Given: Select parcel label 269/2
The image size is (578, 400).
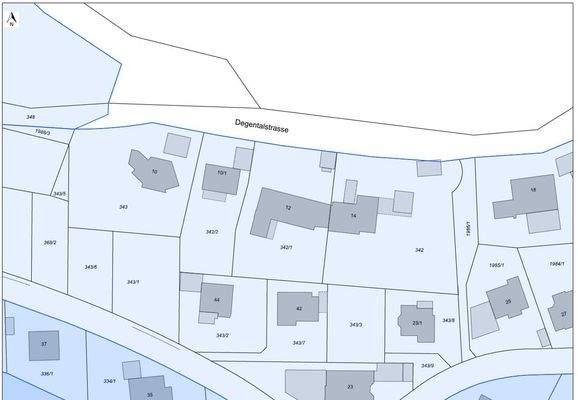Looking at the screenshot, I should (50, 243).
